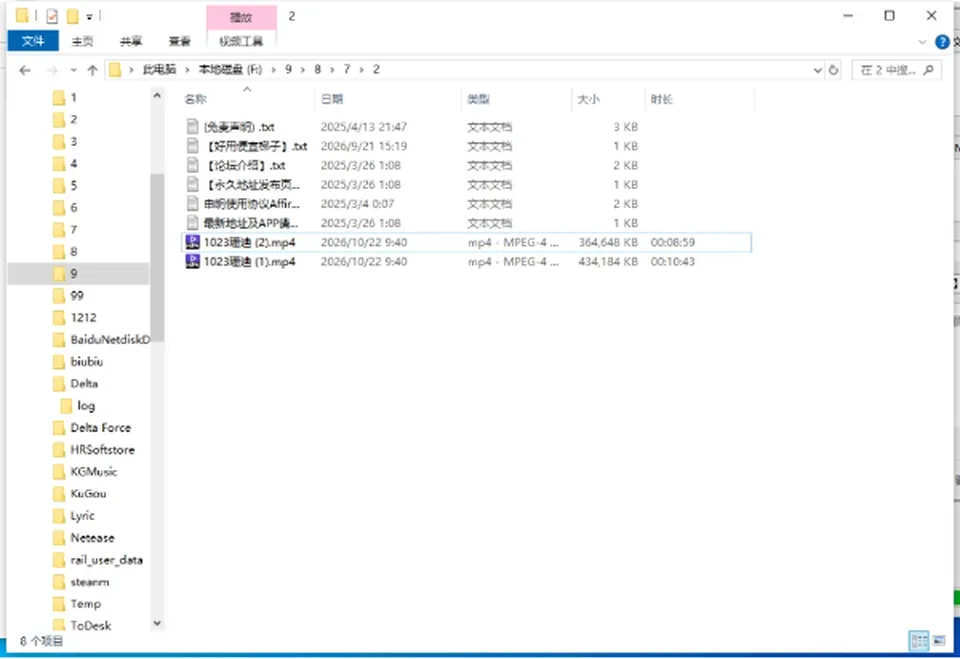The height and width of the screenshot is (659, 960).
Task: Open the 视频工具 ribbon tab
Action: (241, 42)
